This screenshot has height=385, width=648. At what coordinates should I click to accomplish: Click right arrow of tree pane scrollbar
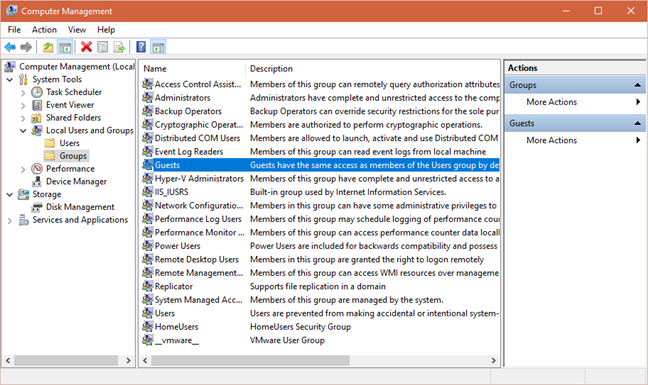point(128,361)
